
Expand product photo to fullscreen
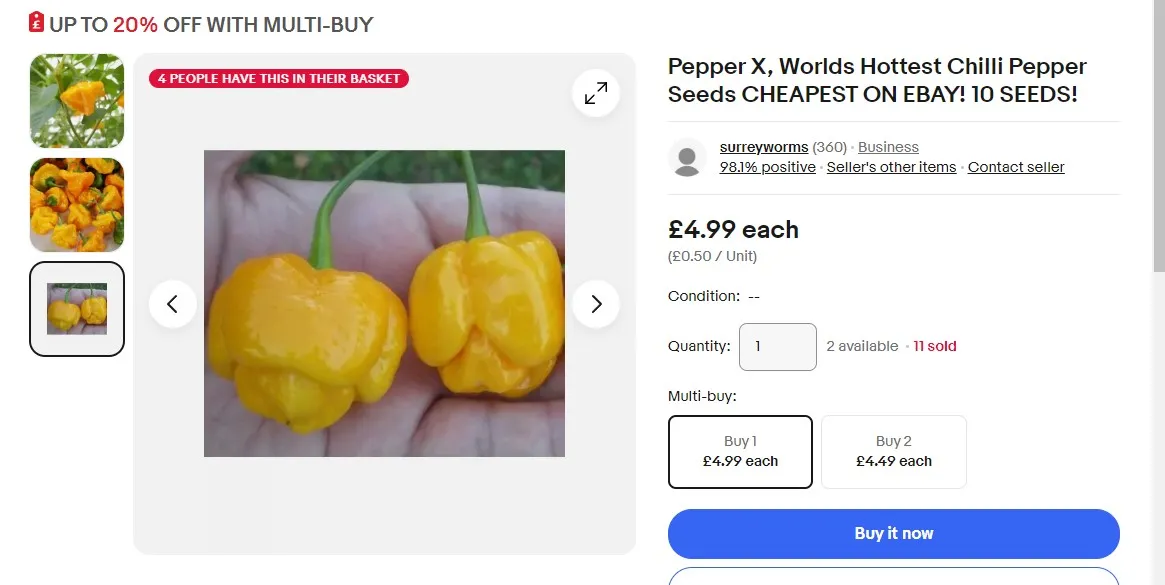[x=595, y=92]
